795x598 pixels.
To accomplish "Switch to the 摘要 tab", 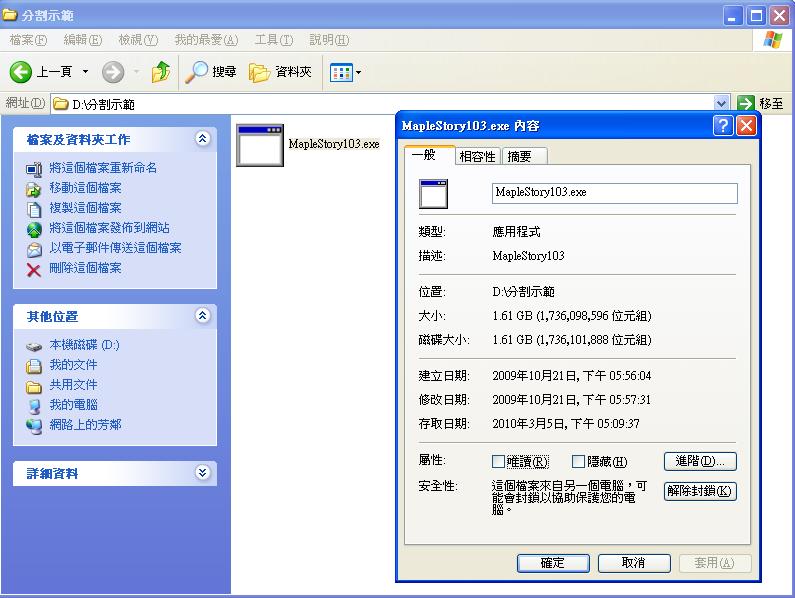I will pyautogui.click(x=524, y=156).
